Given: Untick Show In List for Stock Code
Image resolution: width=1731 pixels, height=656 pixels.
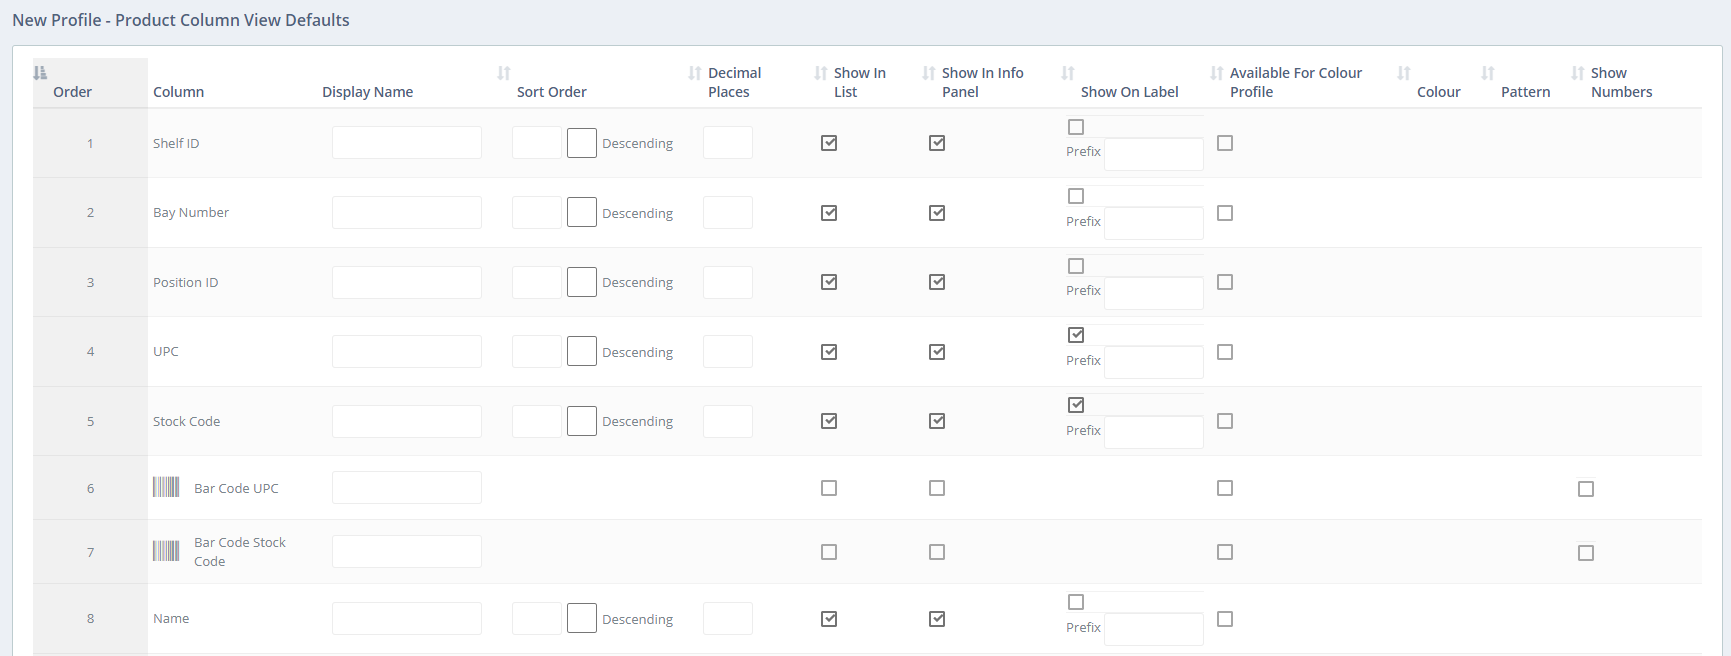Looking at the screenshot, I should coord(829,421).
